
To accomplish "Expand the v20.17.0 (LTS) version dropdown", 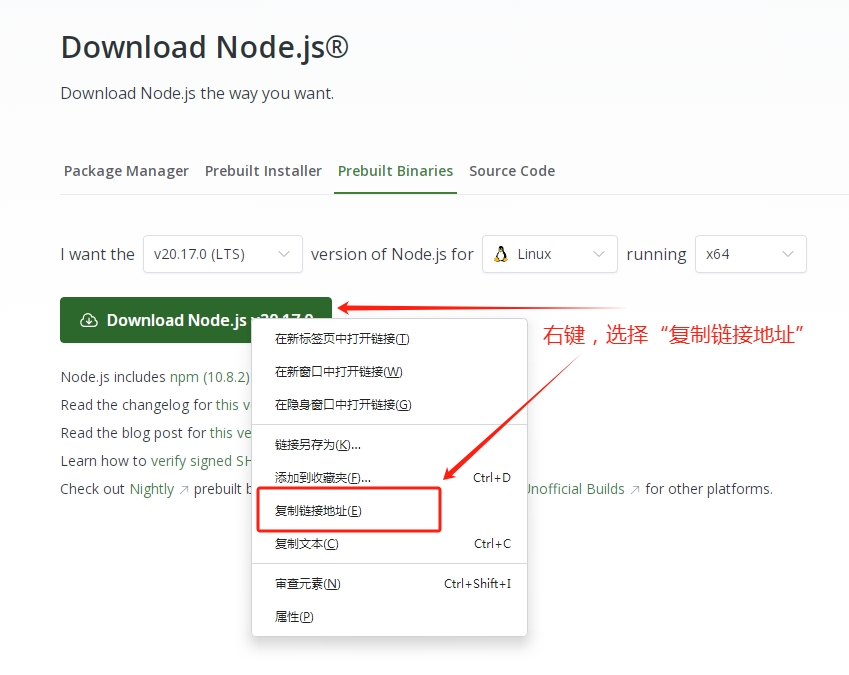I will 222,254.
